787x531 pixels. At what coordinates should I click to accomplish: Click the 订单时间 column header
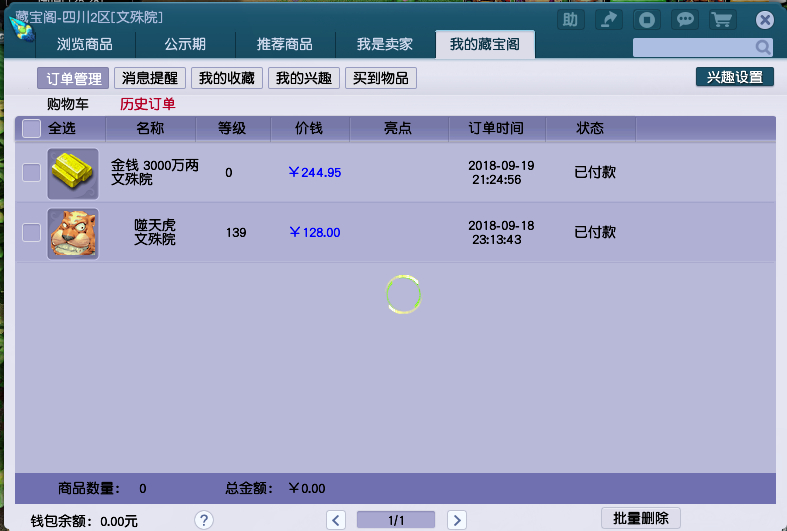coord(496,128)
